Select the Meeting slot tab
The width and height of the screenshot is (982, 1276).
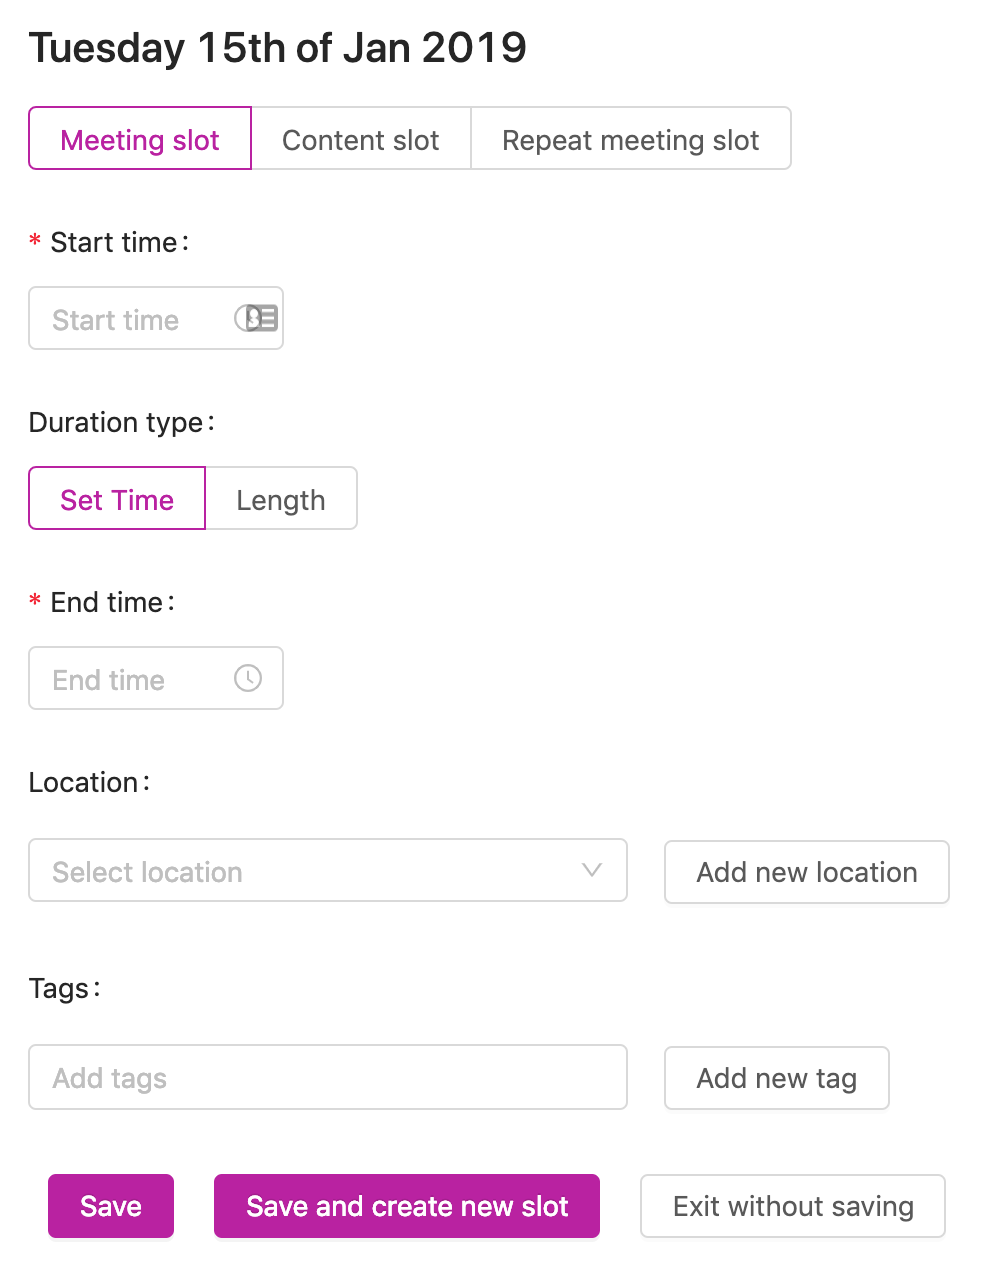(x=139, y=140)
